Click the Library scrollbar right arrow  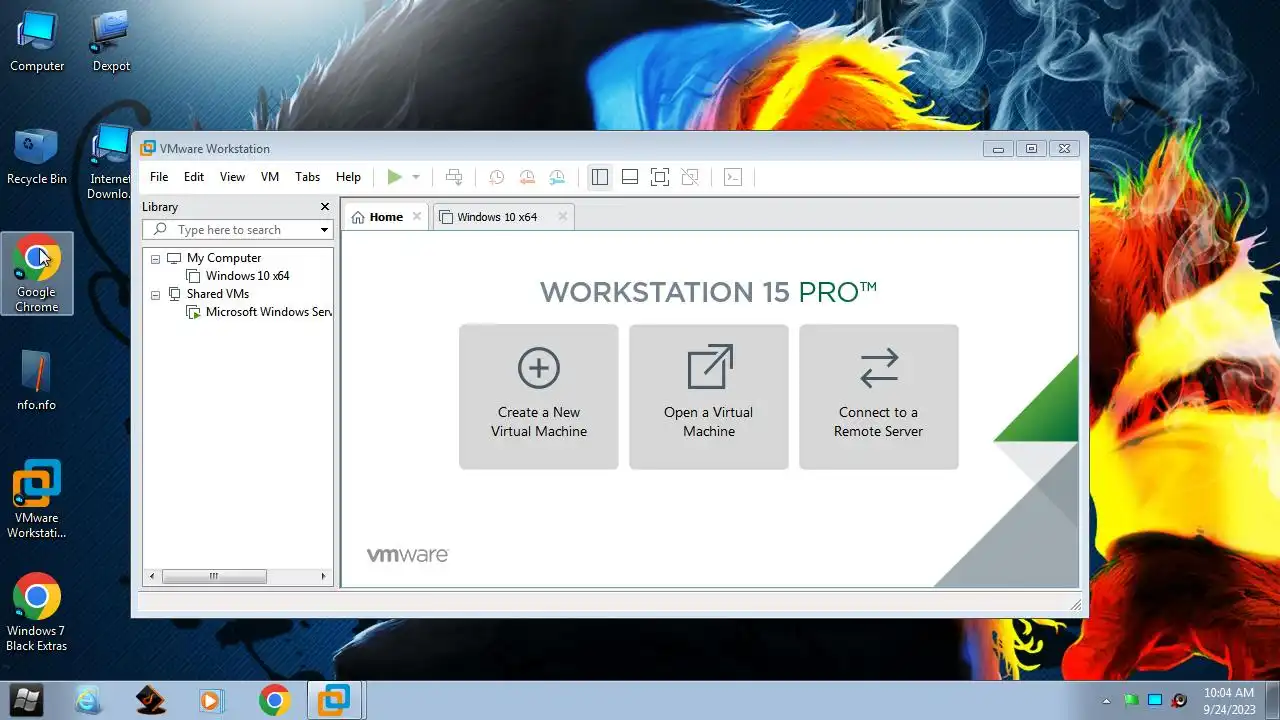(323, 576)
